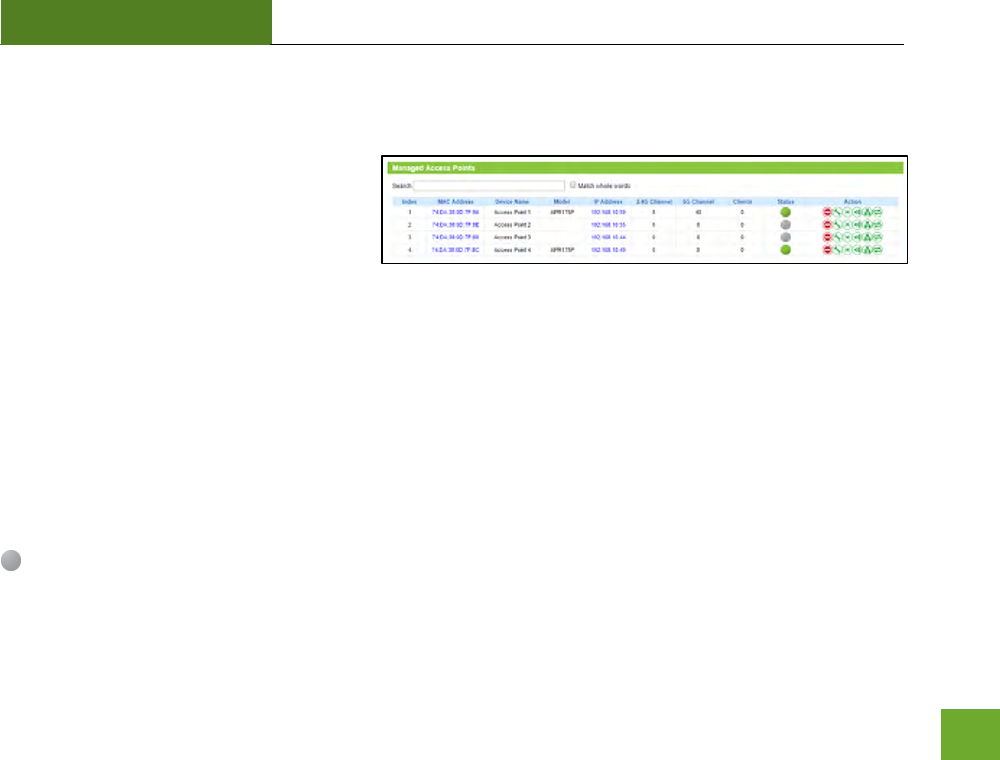Enable the Match whole words checkbox
Viewport: 1000px width, 760px height.
pyautogui.click(x=573, y=185)
